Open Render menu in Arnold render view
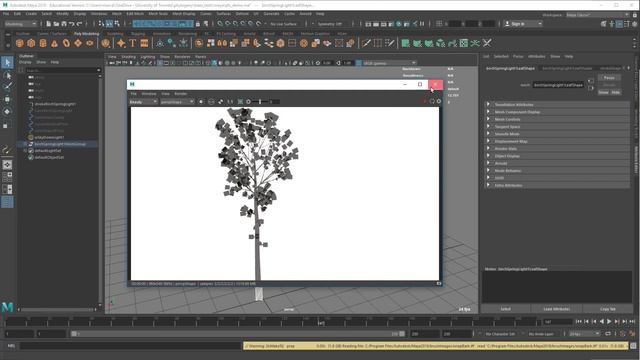 180,94
